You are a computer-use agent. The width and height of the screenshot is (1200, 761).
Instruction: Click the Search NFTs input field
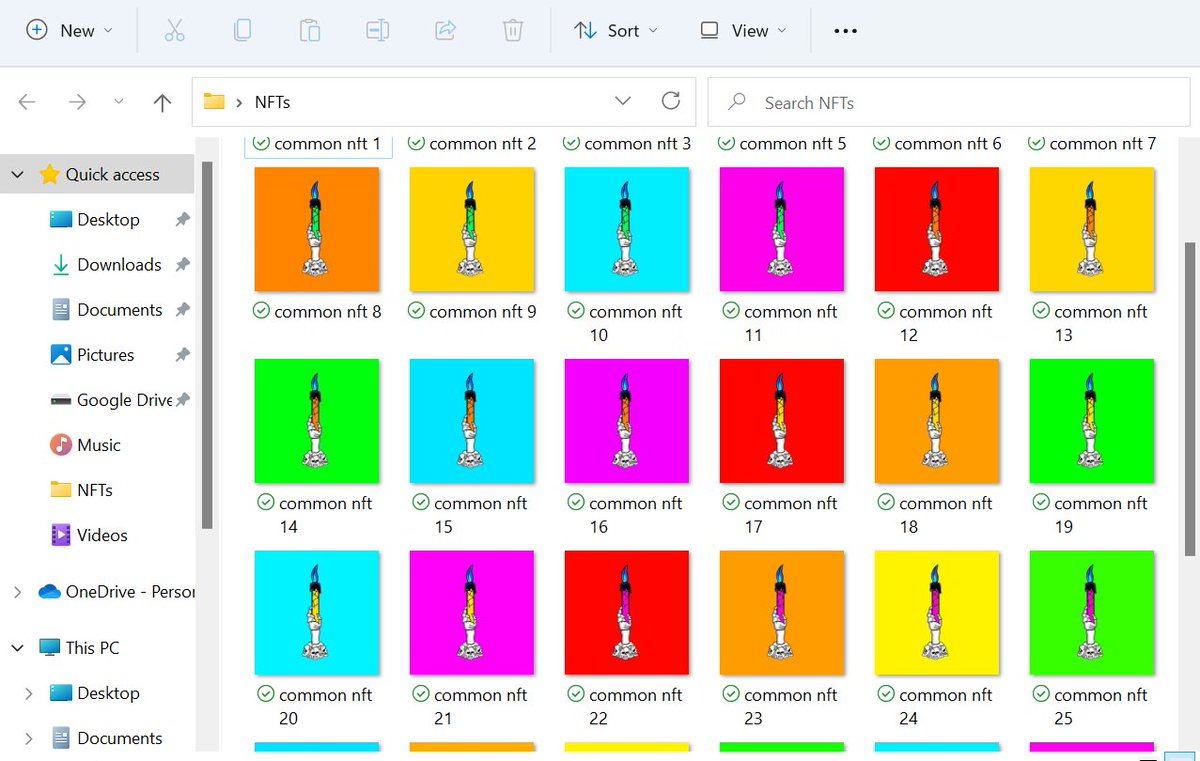click(949, 102)
